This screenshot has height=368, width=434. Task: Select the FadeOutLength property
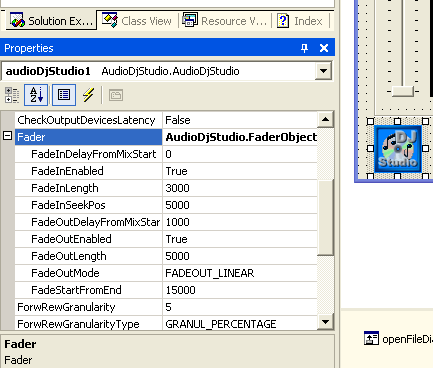tap(88, 256)
